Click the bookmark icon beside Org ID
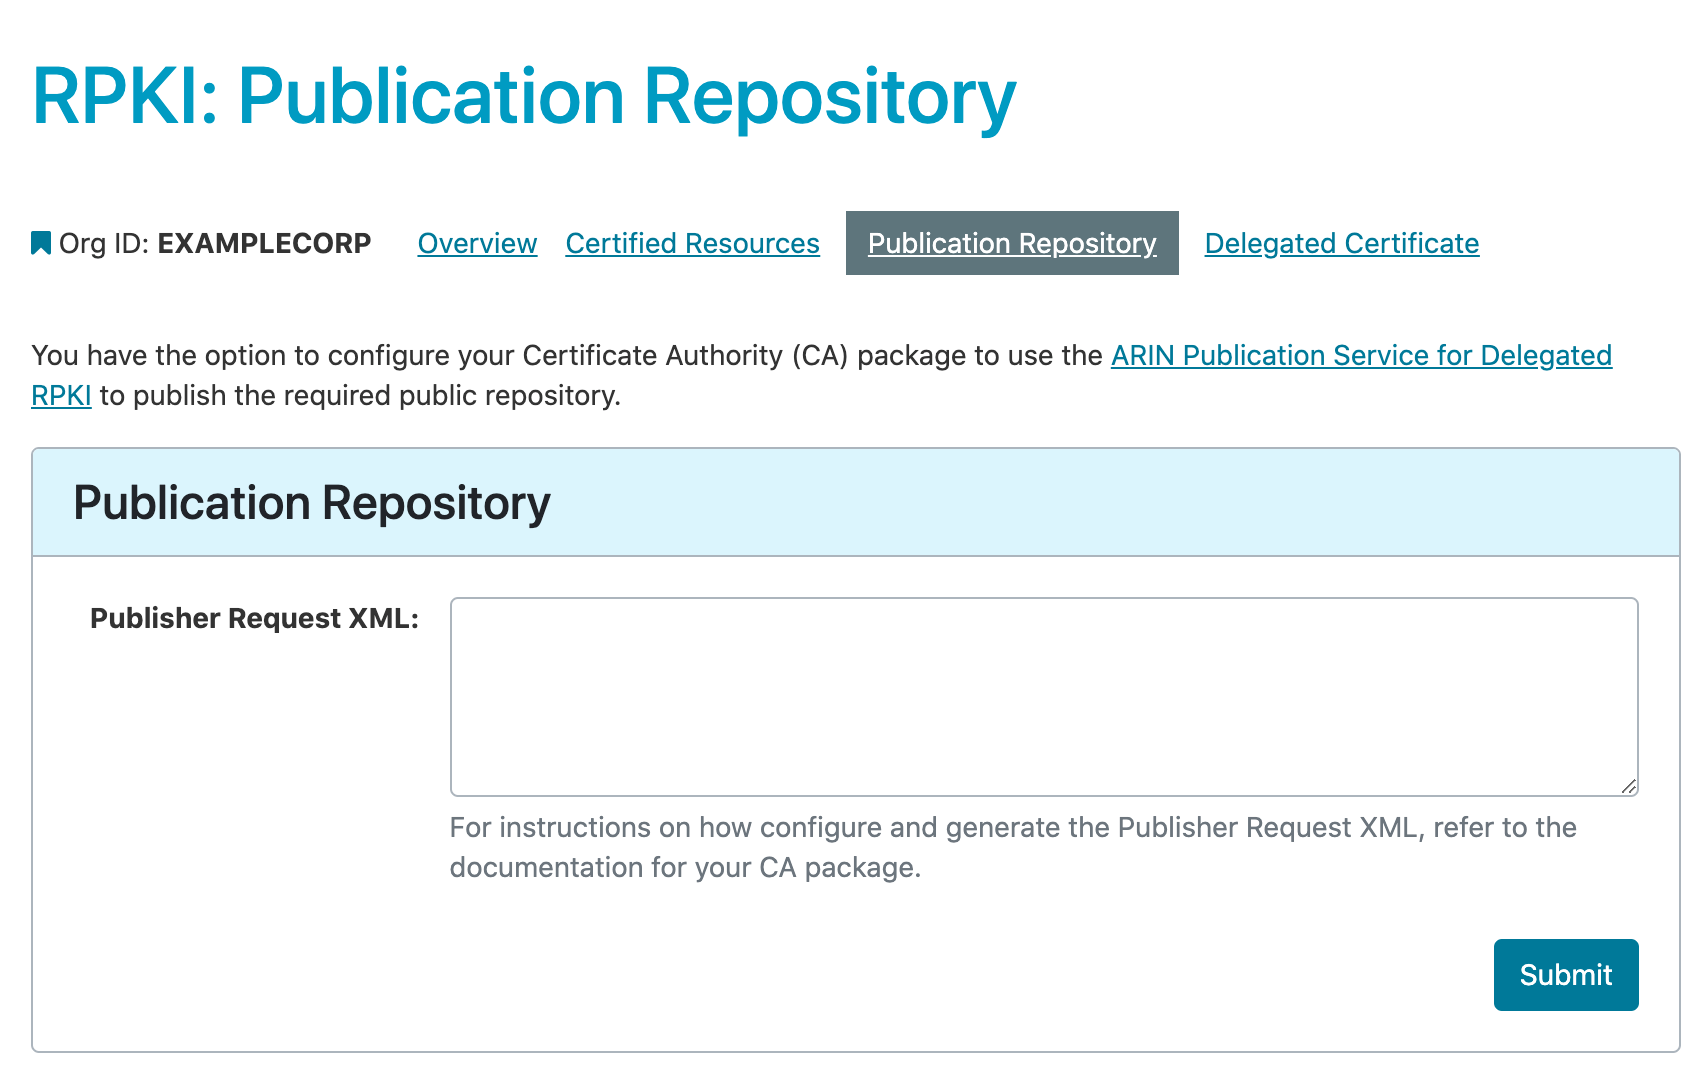1706x1078 pixels. point(41,243)
